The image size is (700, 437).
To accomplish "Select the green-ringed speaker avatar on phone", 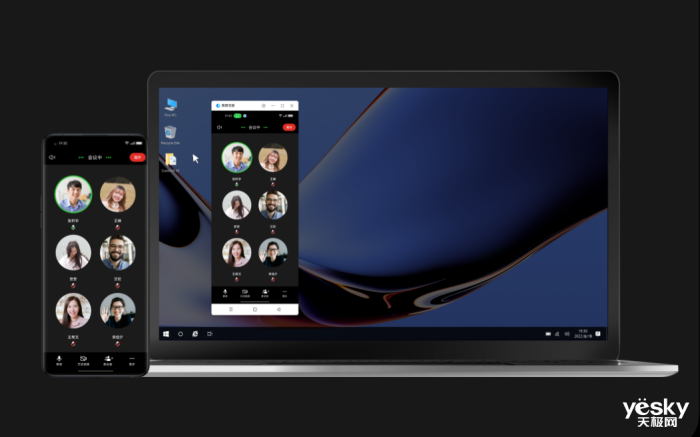I will [x=73, y=194].
